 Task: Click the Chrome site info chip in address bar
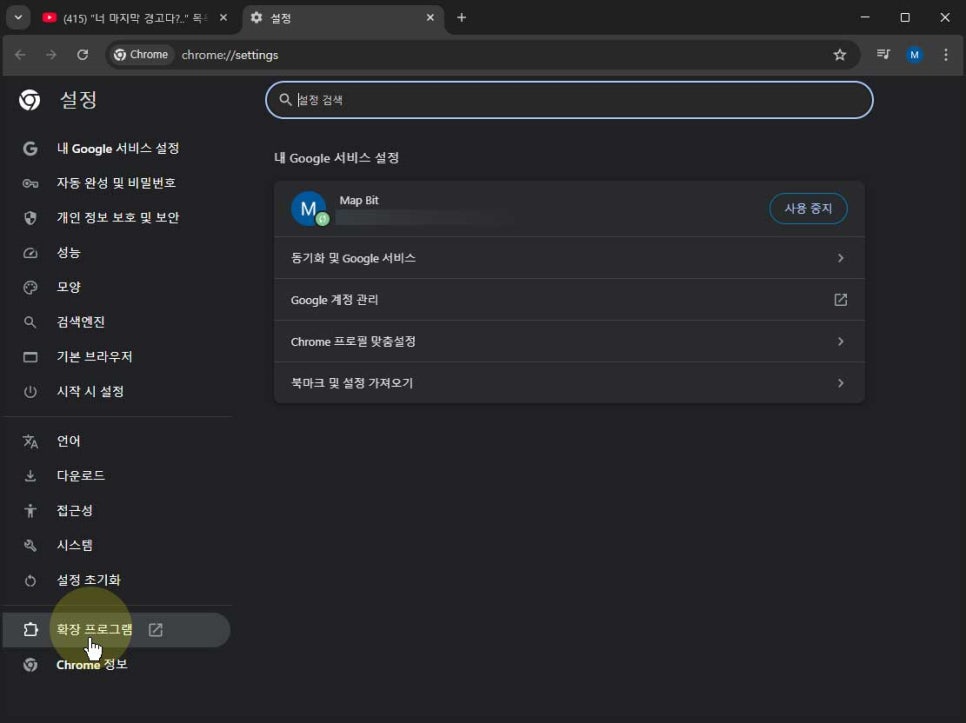pos(142,55)
